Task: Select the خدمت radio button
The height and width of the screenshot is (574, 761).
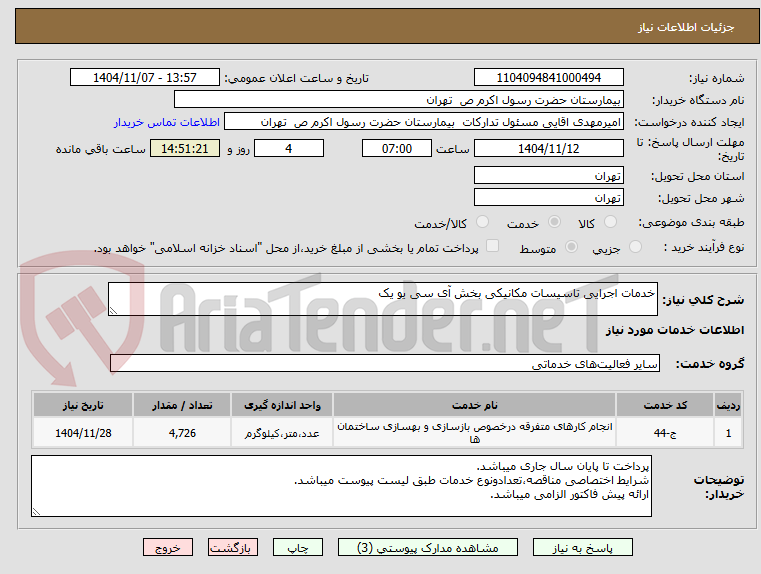Action: pyautogui.click(x=554, y=222)
